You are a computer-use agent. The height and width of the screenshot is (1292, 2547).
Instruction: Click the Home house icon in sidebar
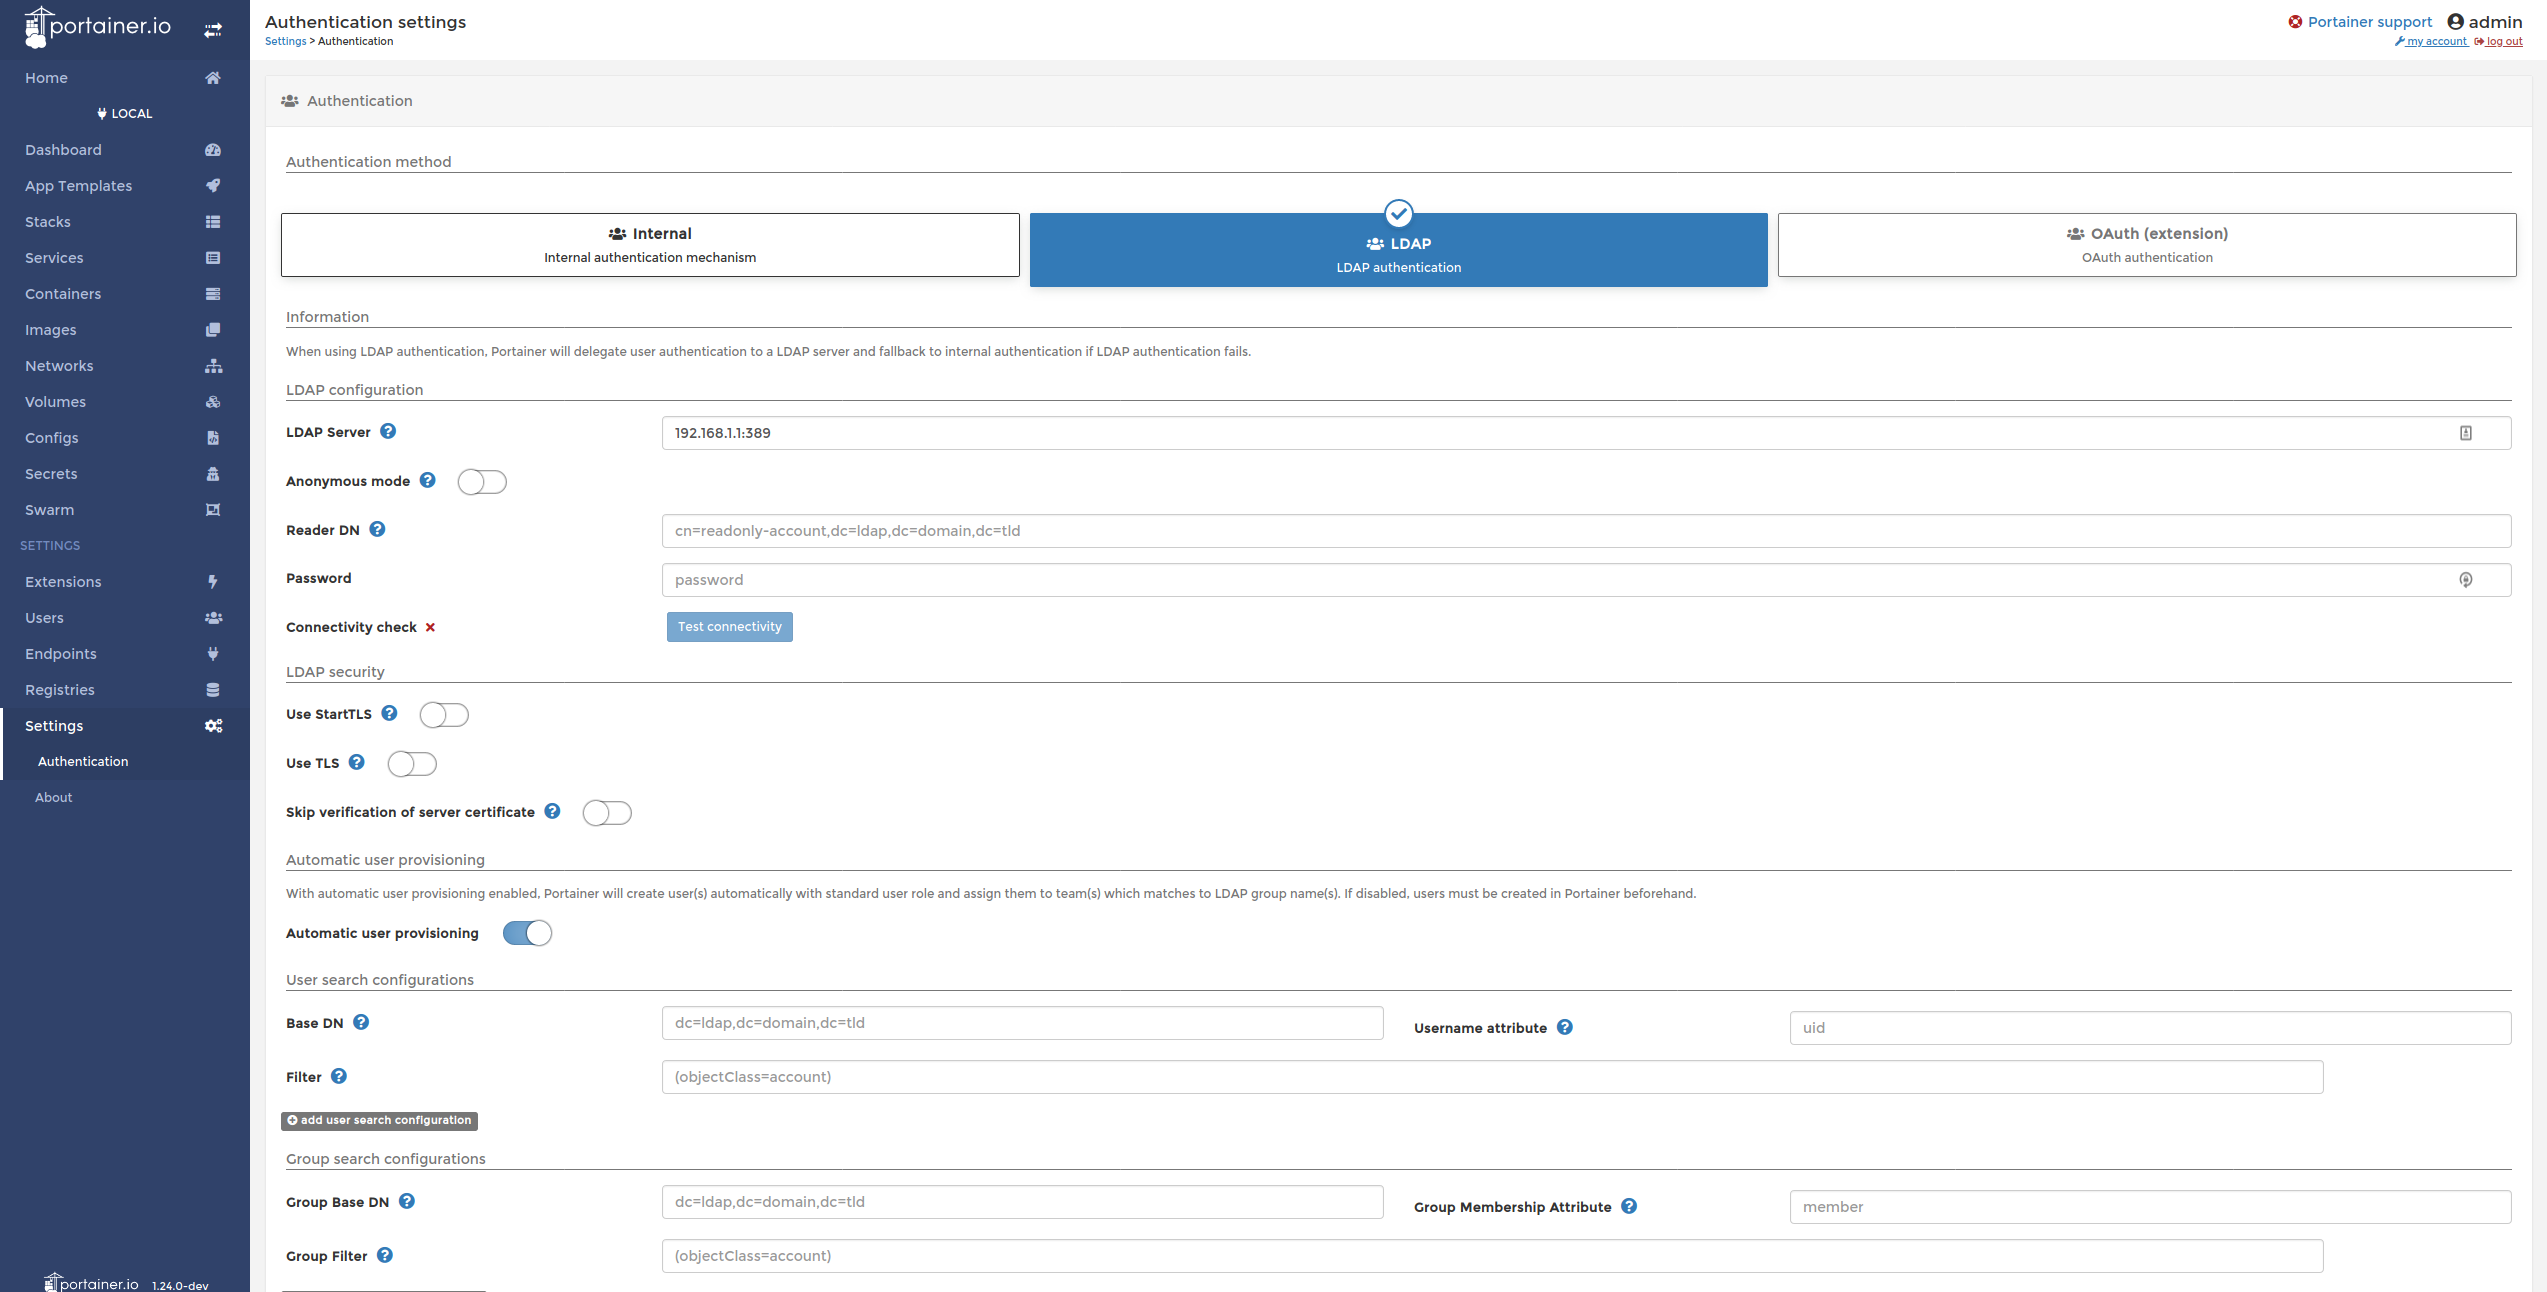(x=213, y=78)
